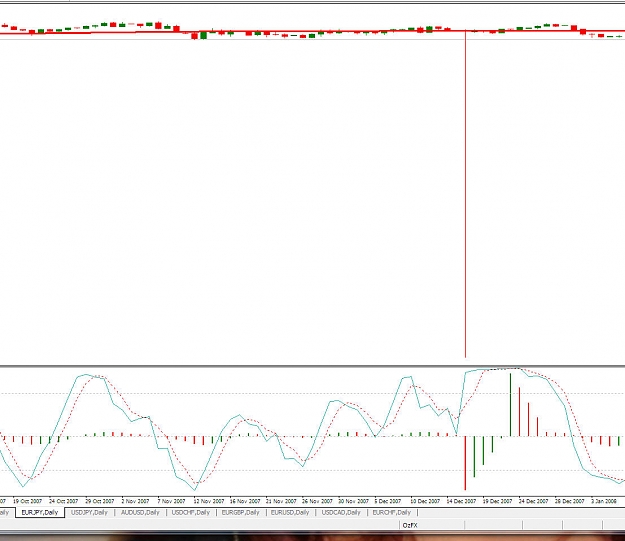
Task: Click the 29 Oct 2007 date label
Action: [x=100, y=501]
